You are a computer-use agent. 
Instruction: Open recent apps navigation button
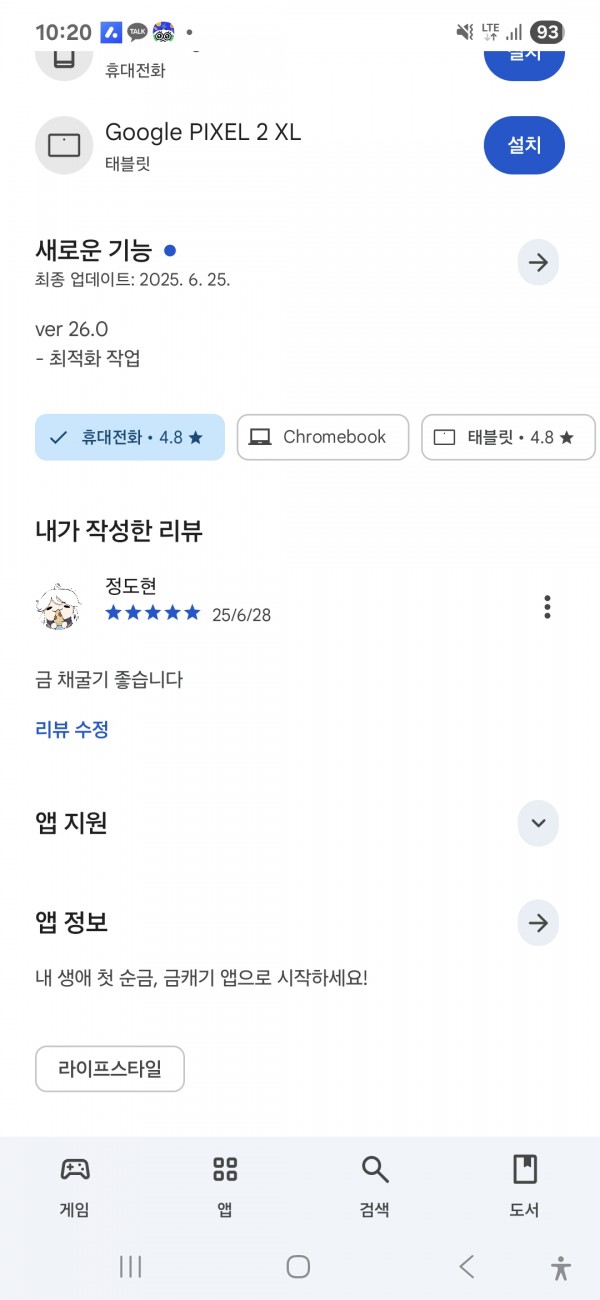click(x=130, y=1267)
